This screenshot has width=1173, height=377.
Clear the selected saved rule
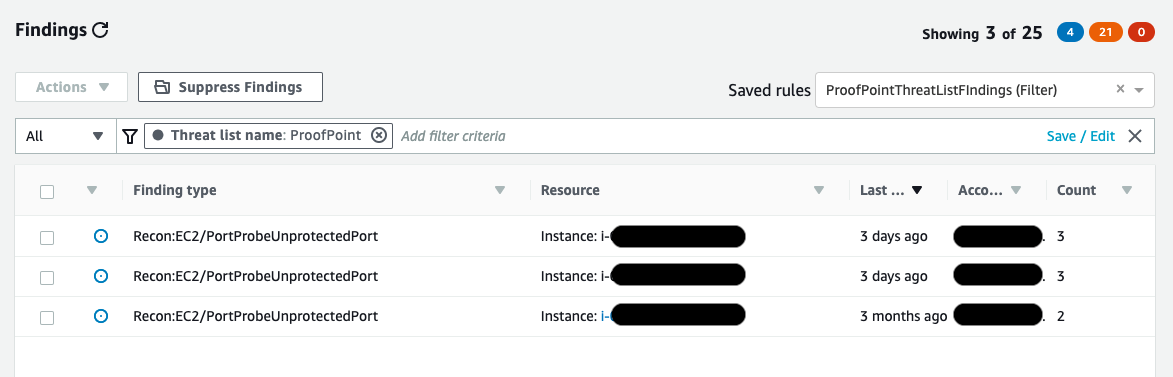click(x=1121, y=89)
